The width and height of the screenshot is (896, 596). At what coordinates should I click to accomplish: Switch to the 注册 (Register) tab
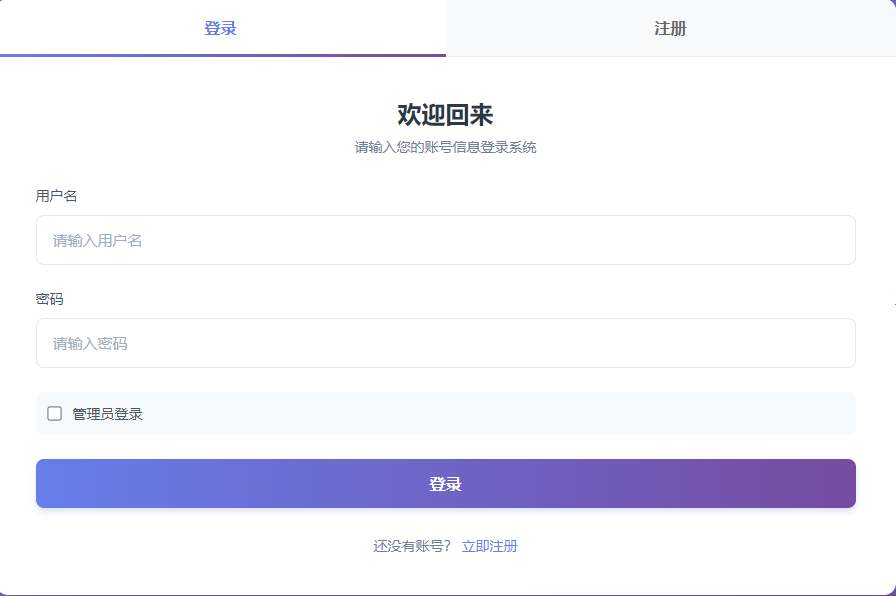pyautogui.click(x=671, y=28)
